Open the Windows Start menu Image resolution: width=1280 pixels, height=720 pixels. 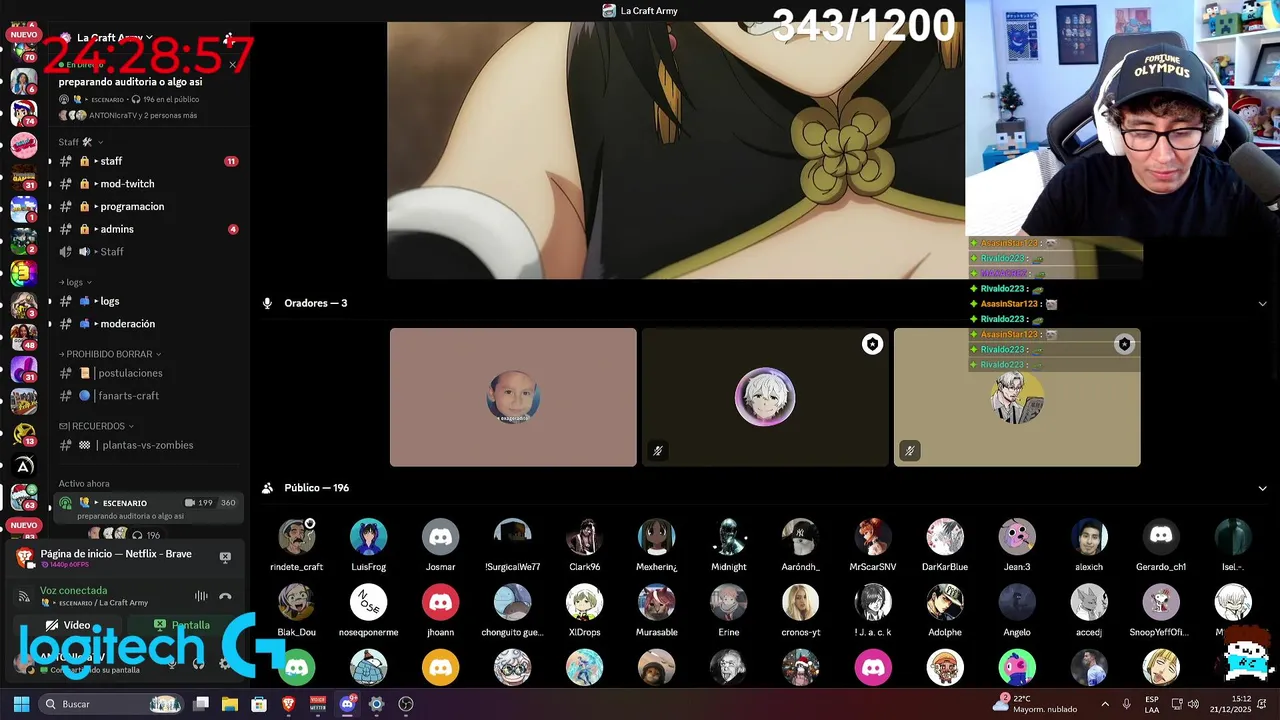[x=21, y=704]
